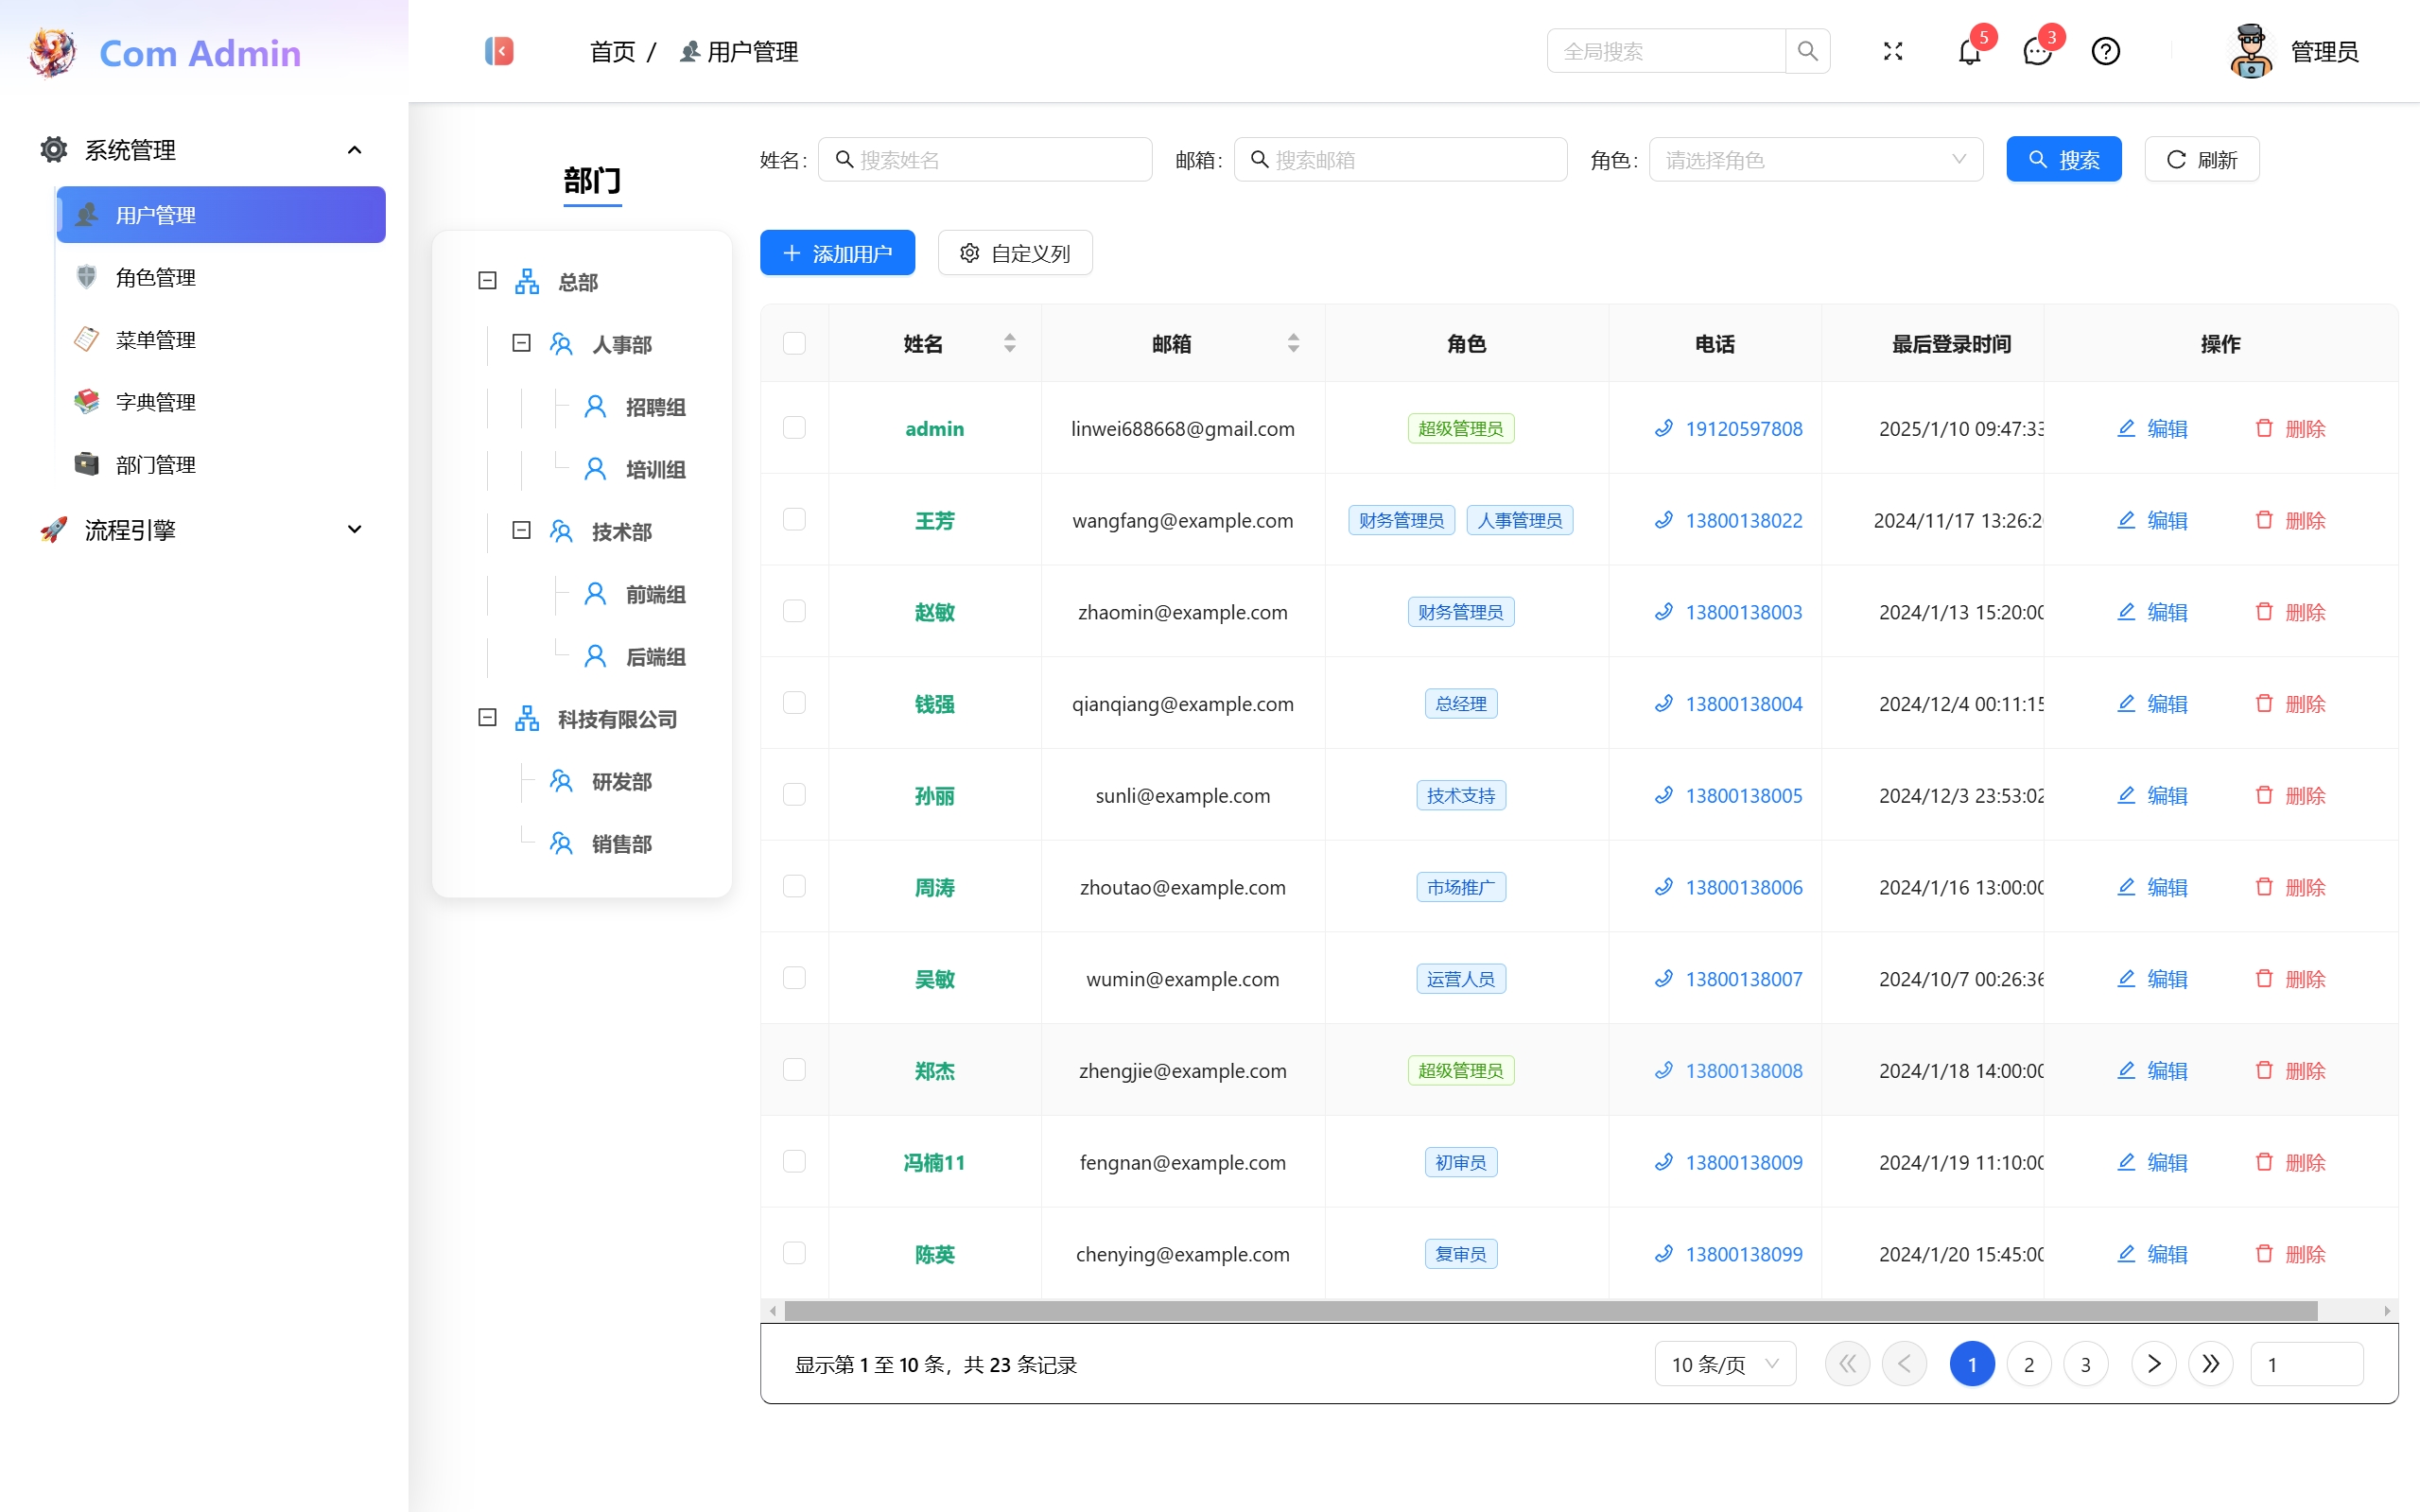Click the help question mark icon

pos(2106,51)
